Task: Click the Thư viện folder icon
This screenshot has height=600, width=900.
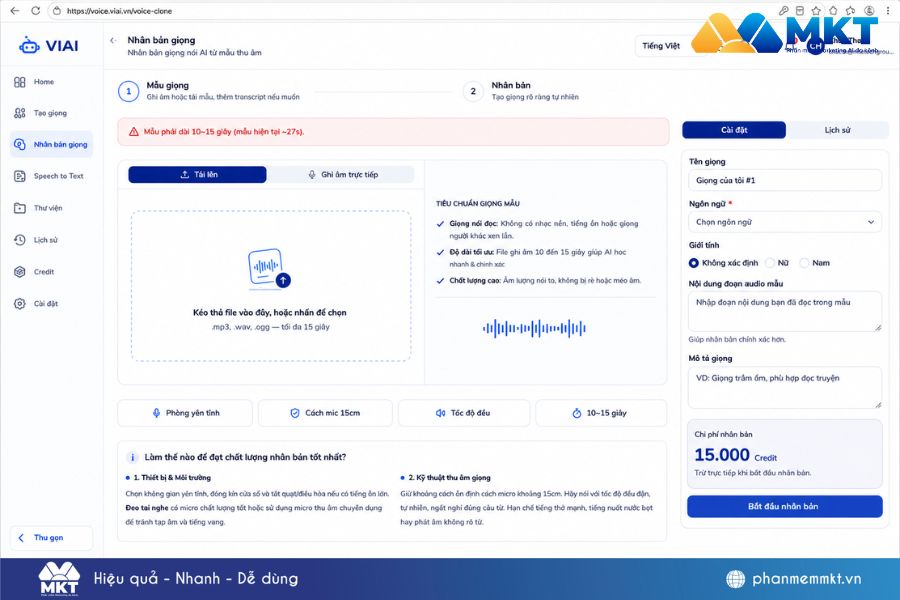Action: pos(20,208)
